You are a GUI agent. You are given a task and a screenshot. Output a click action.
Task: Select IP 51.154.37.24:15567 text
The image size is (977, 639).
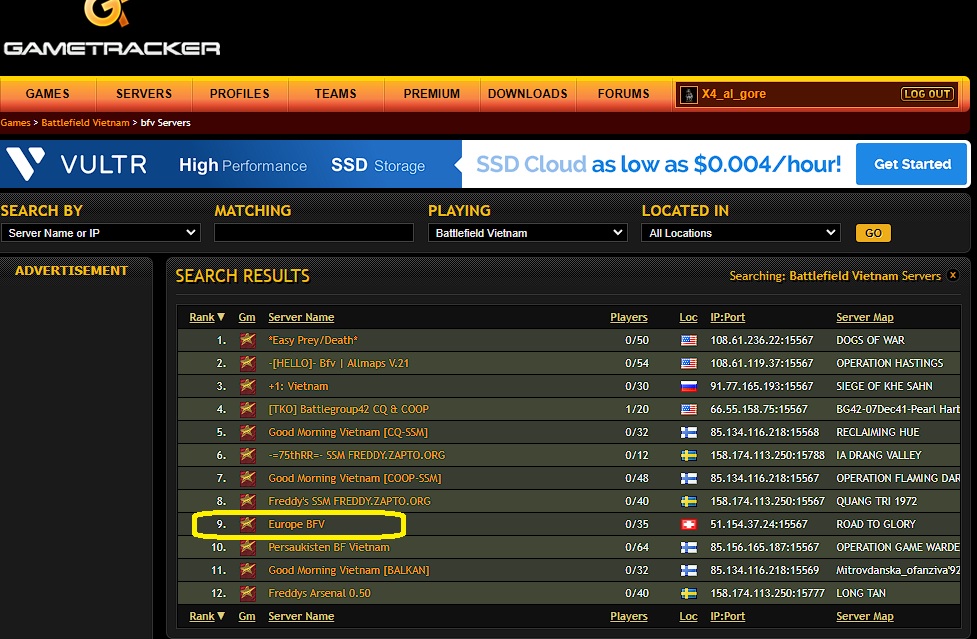pyautogui.click(x=758, y=524)
